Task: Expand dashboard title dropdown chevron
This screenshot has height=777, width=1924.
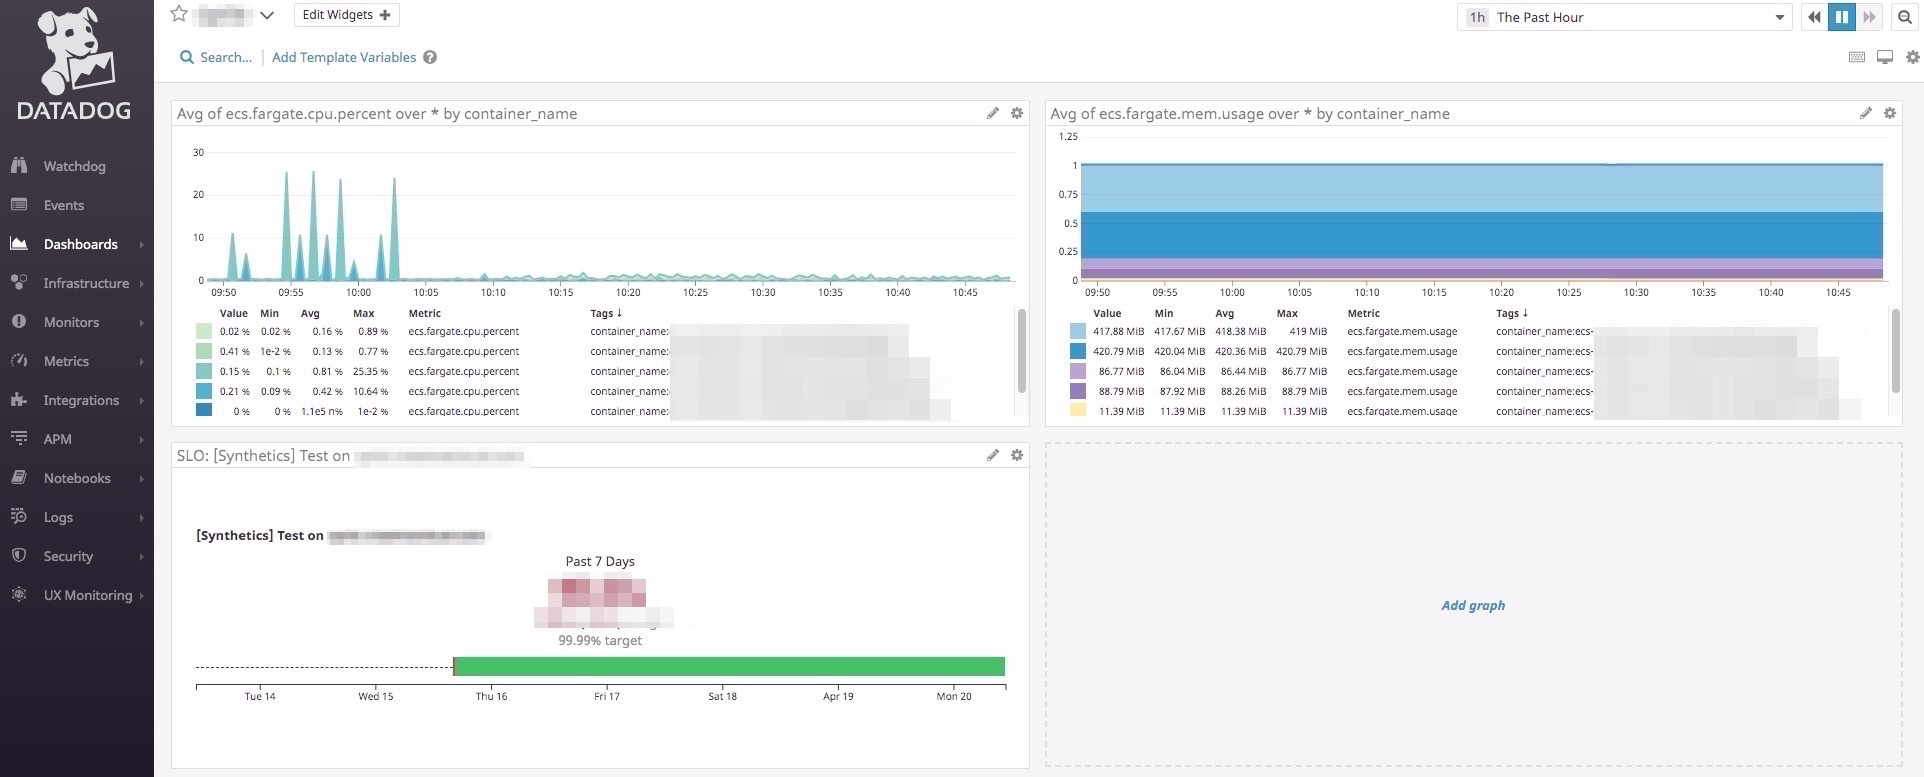Action: [266, 15]
